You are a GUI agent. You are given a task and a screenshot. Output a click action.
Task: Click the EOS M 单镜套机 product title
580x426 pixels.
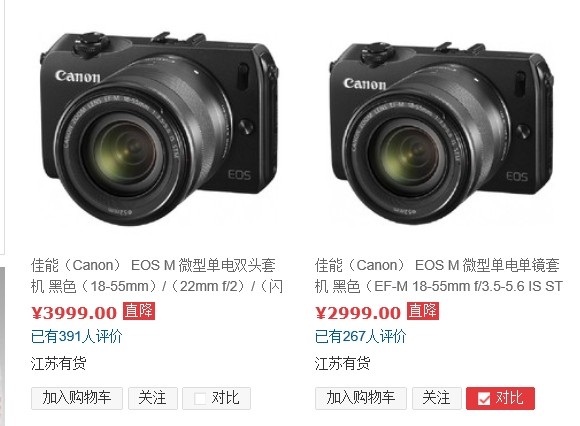[x=439, y=275]
